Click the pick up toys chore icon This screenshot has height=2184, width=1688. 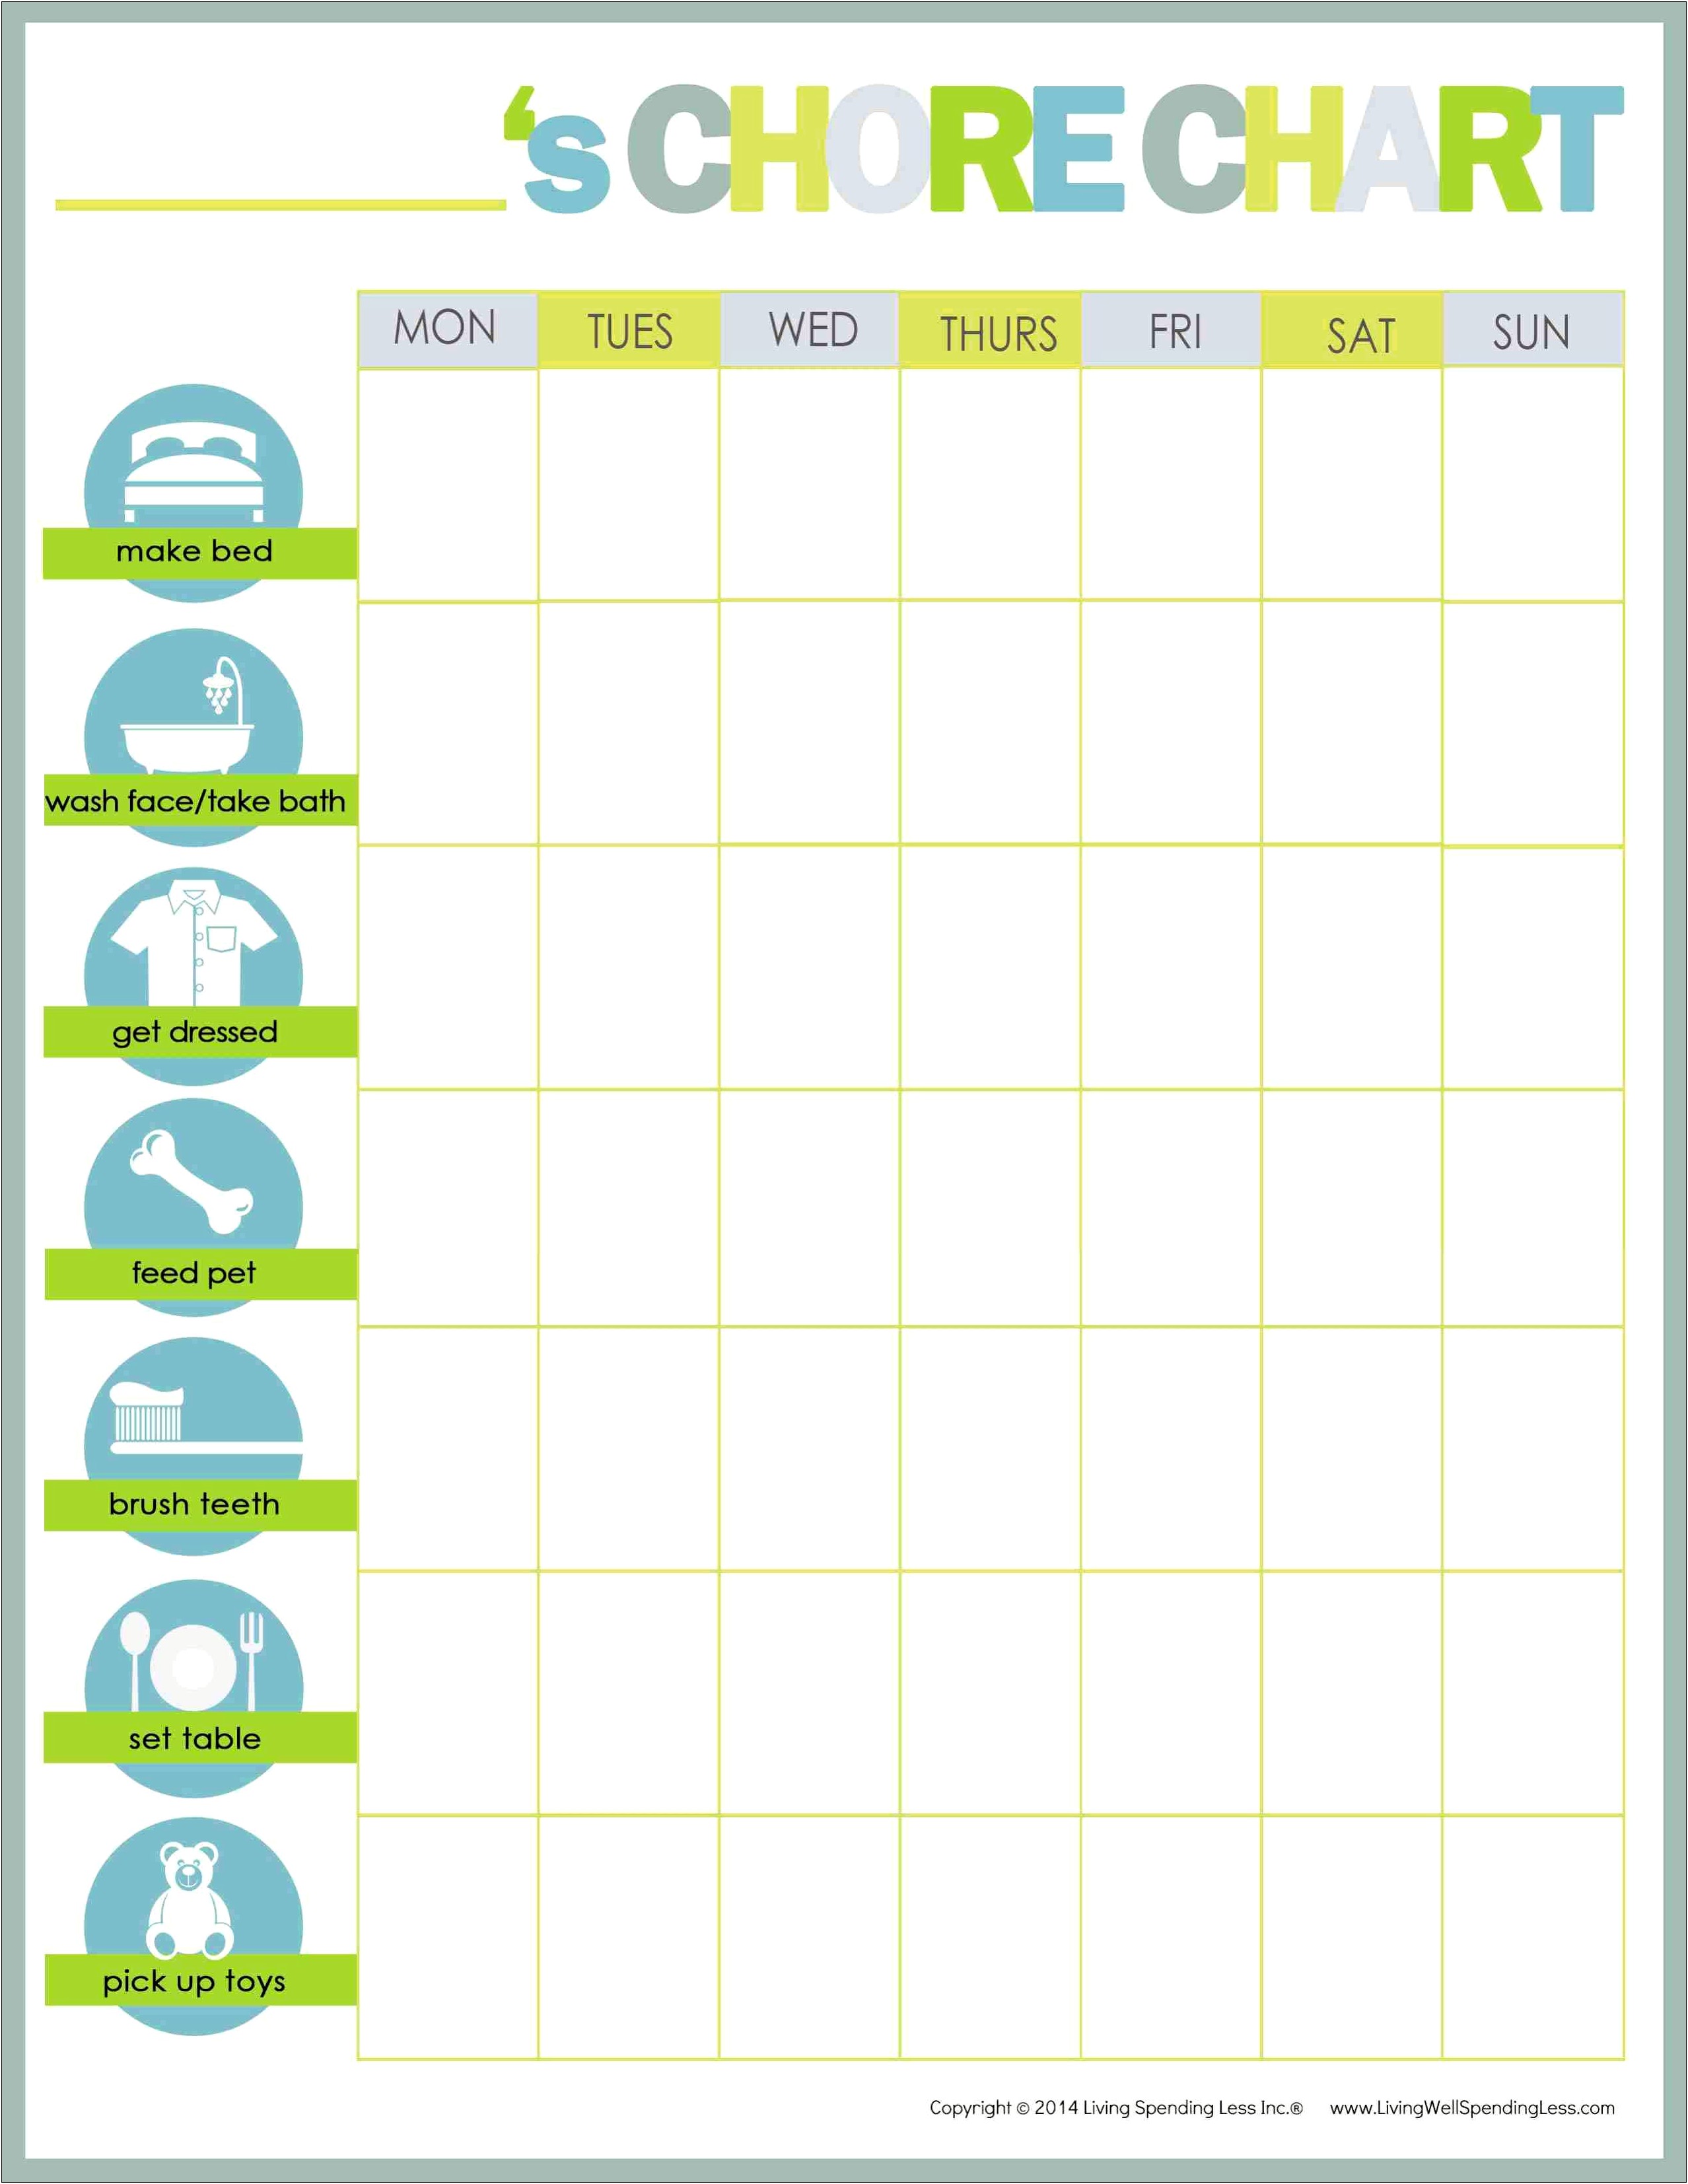[x=200, y=1932]
